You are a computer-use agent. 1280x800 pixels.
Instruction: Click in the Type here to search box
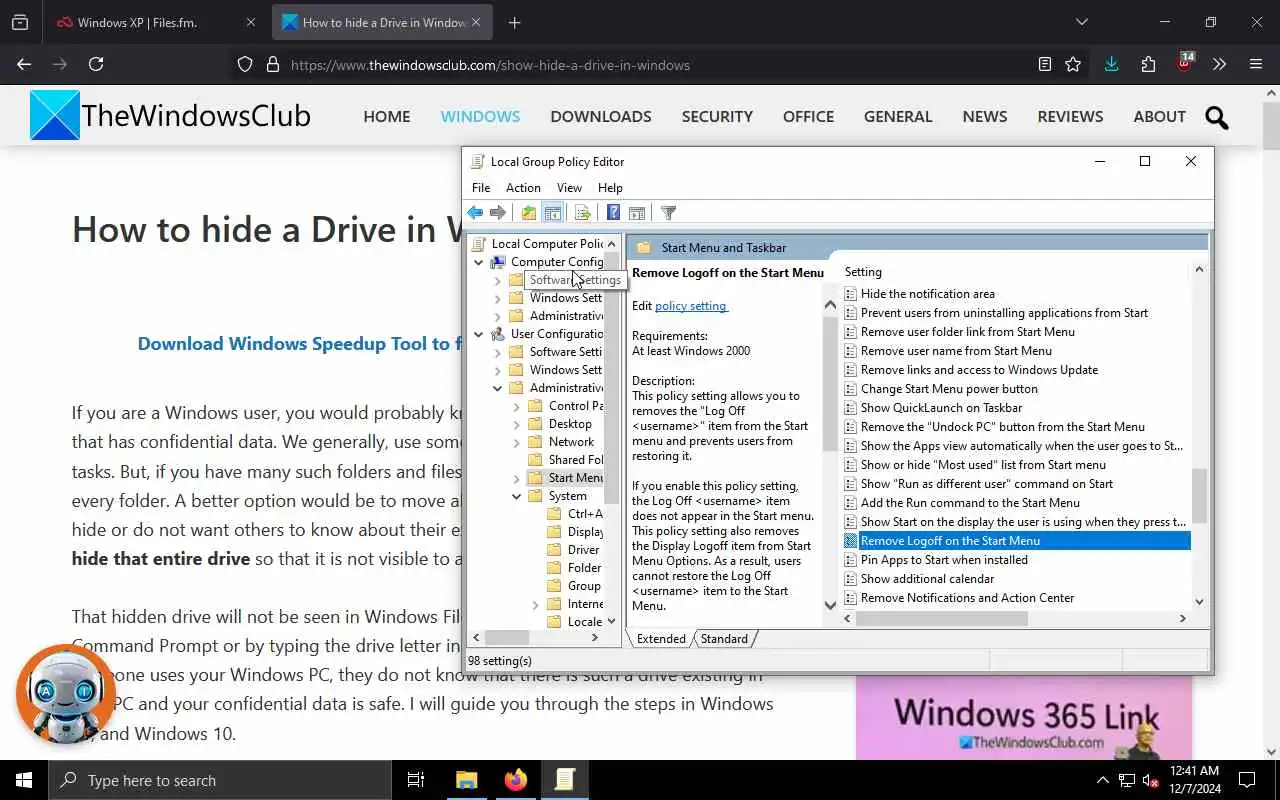[x=220, y=780]
